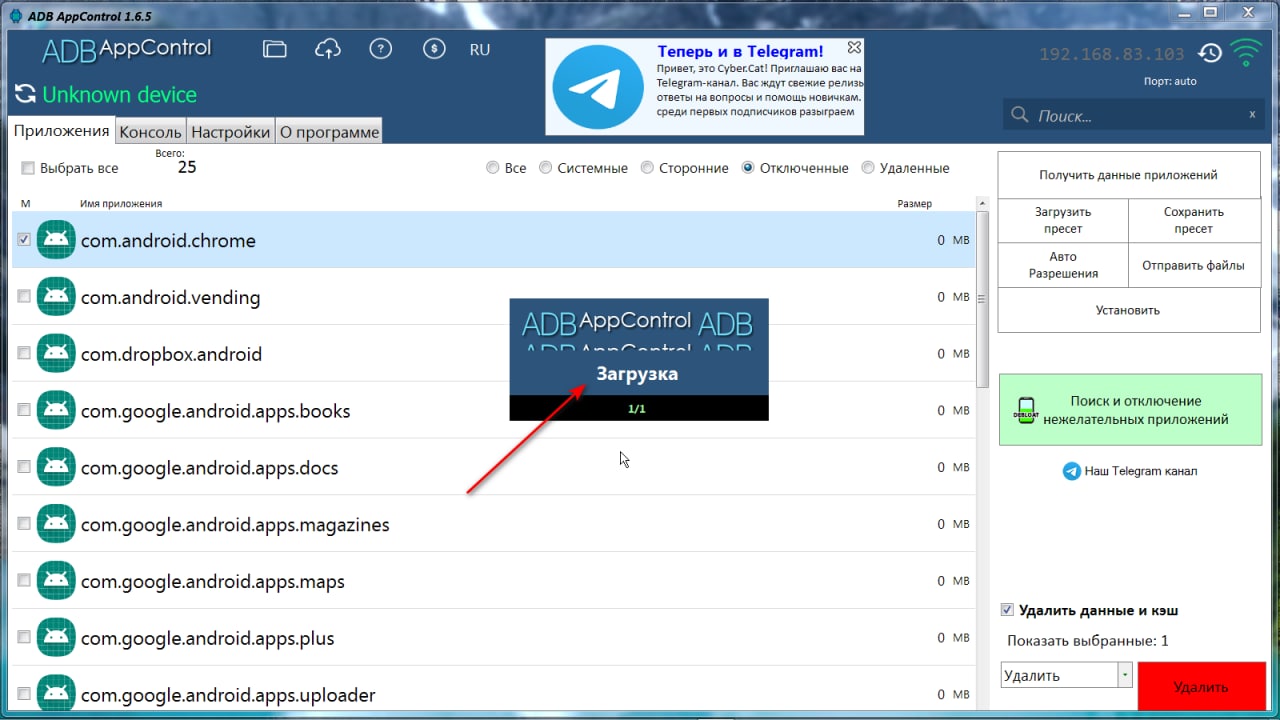1280x720 pixels.
Task: Toggle the Выбрать все checkbox
Action: click(x=28, y=168)
